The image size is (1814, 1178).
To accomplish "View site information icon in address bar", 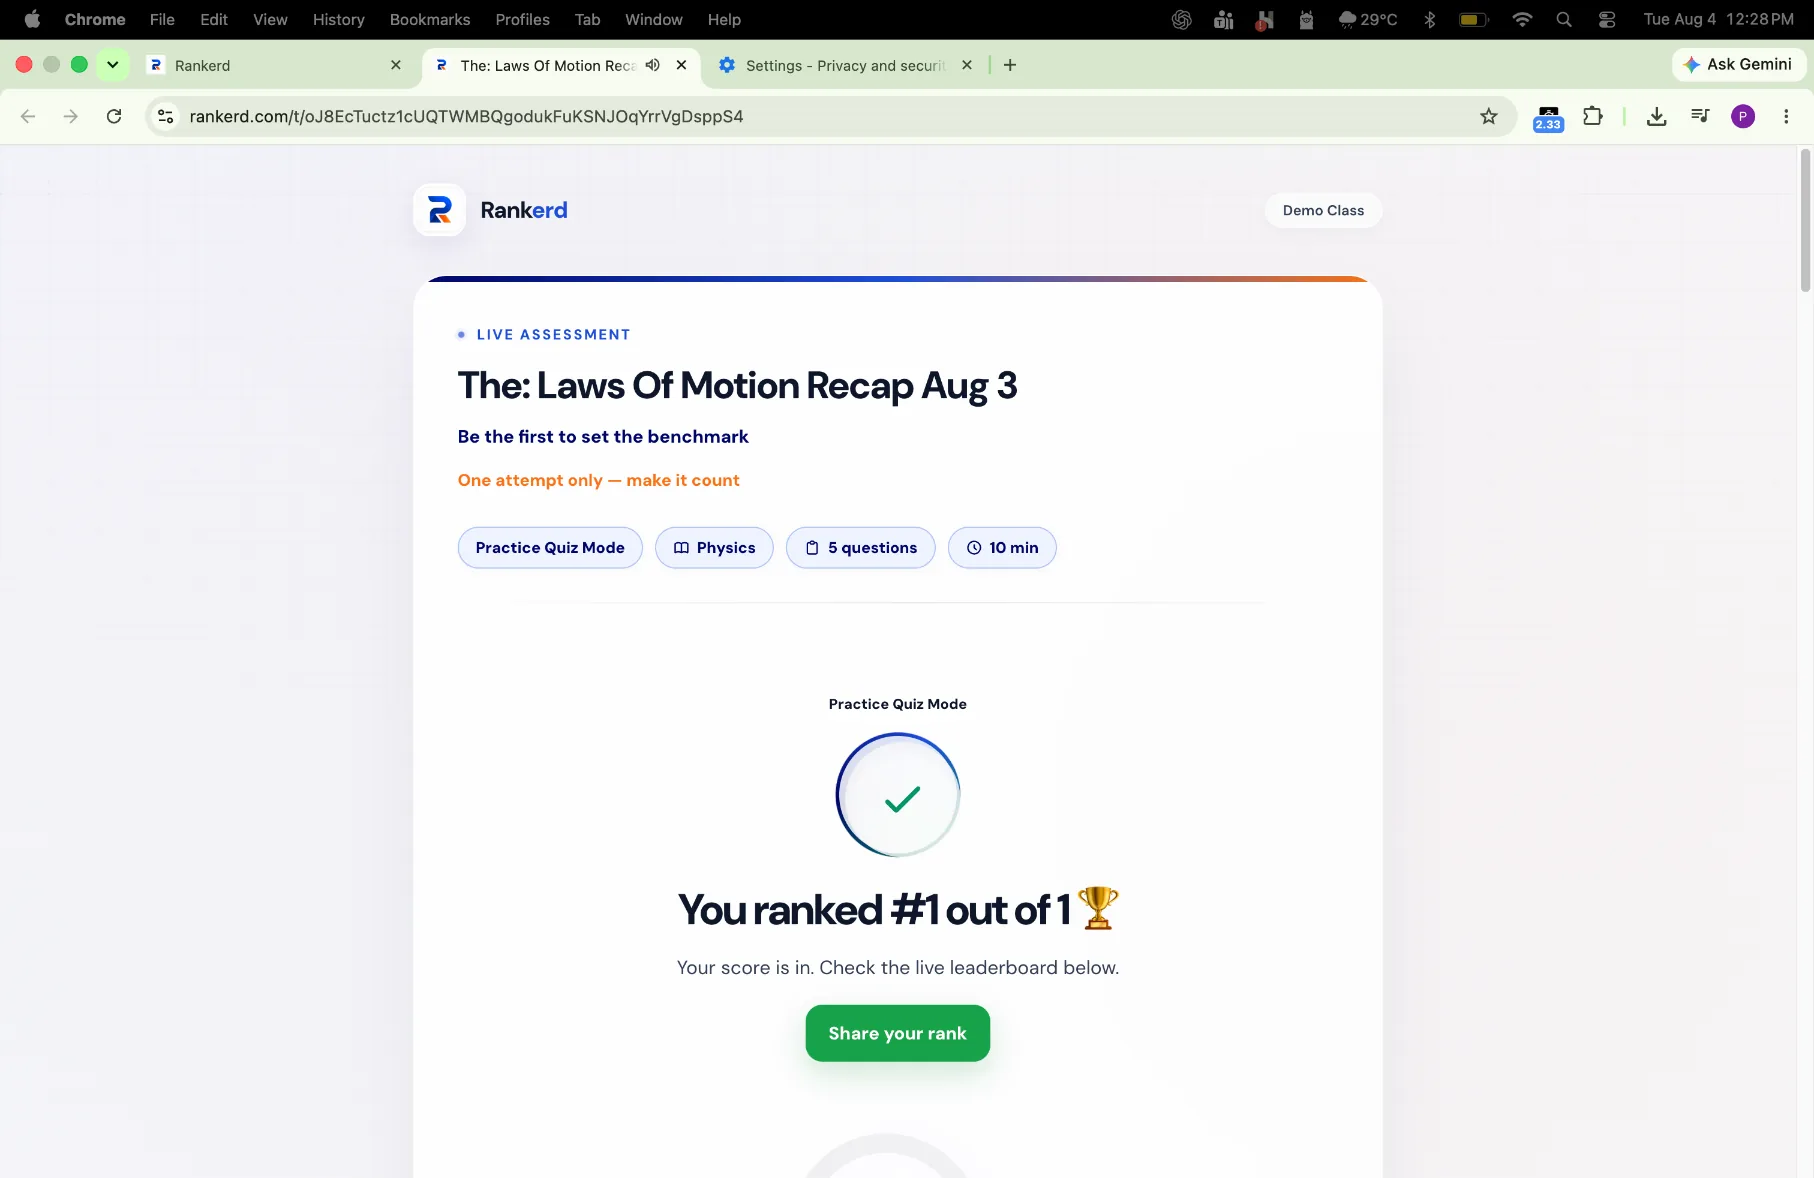I will pos(166,117).
